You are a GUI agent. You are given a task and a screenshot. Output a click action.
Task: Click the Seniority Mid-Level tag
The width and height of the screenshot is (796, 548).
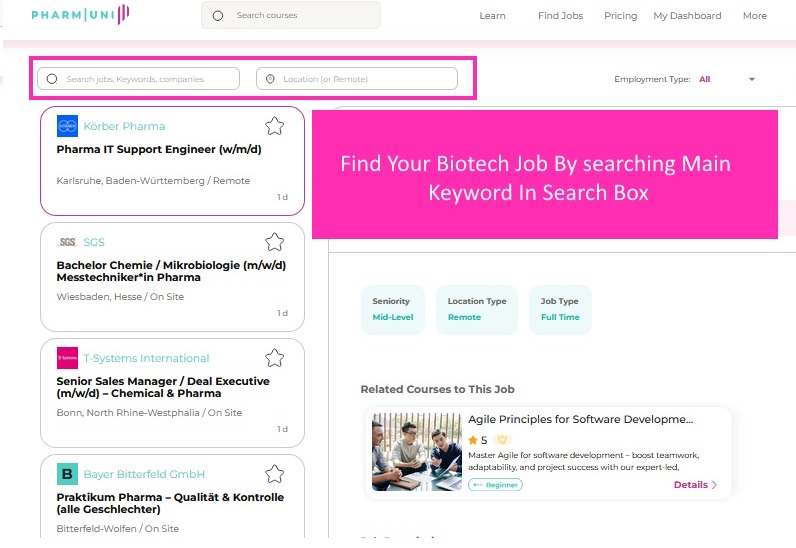[393, 309]
